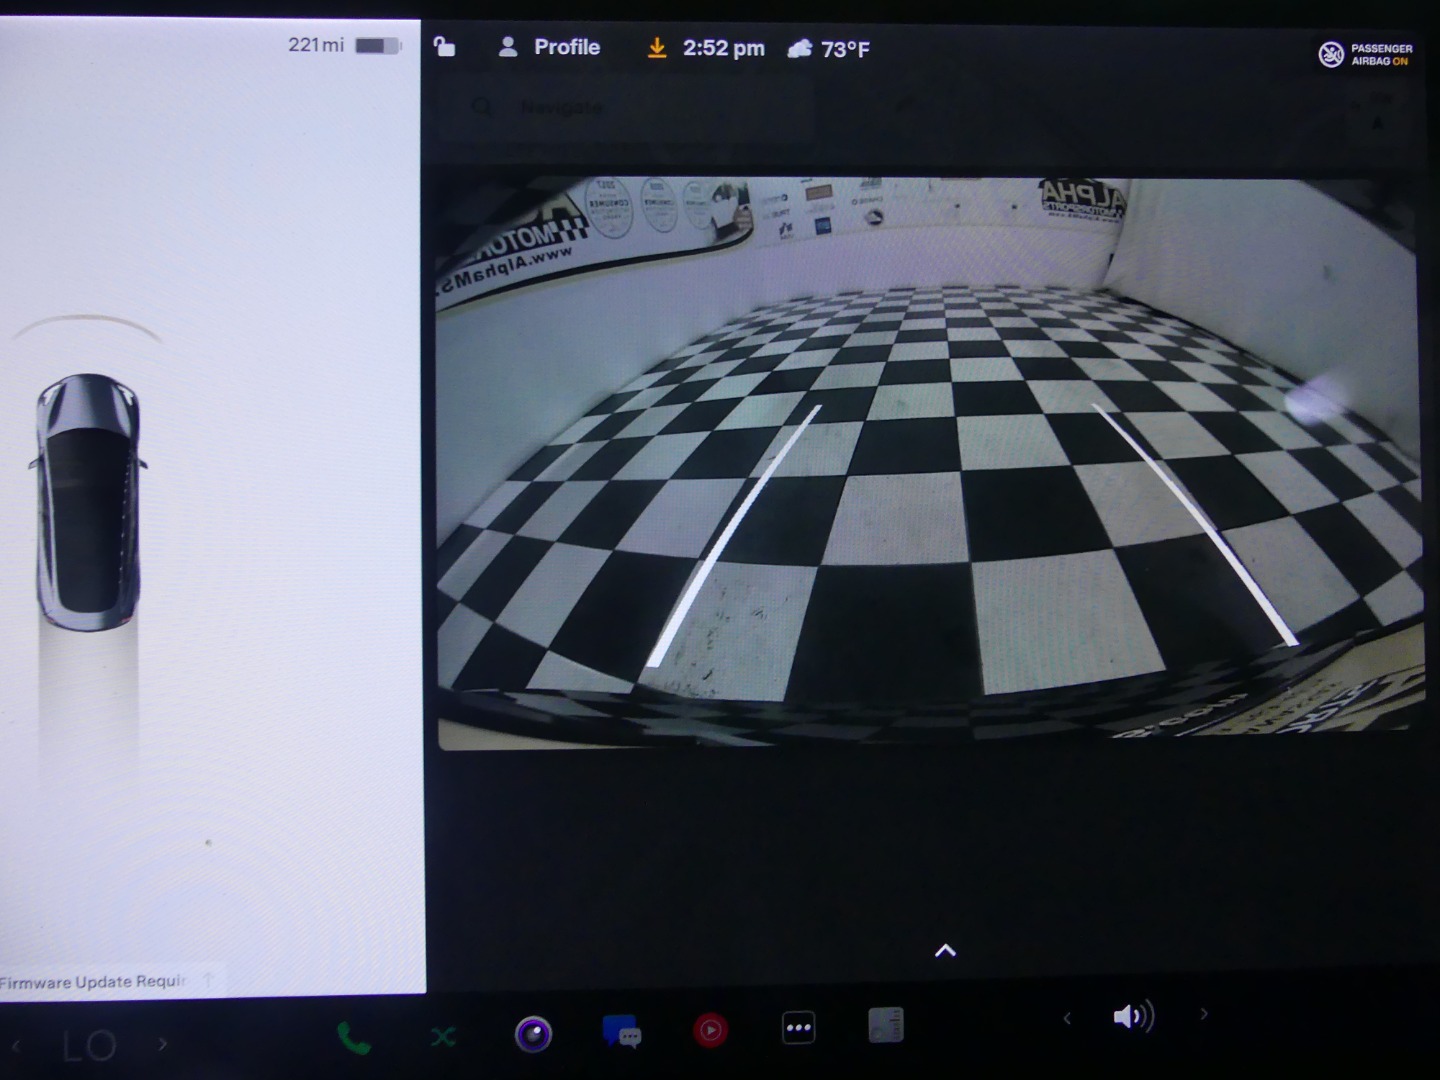1440x1080 pixels.
Task: Lower cabin temperature with left arrow
Action: tap(16, 1047)
